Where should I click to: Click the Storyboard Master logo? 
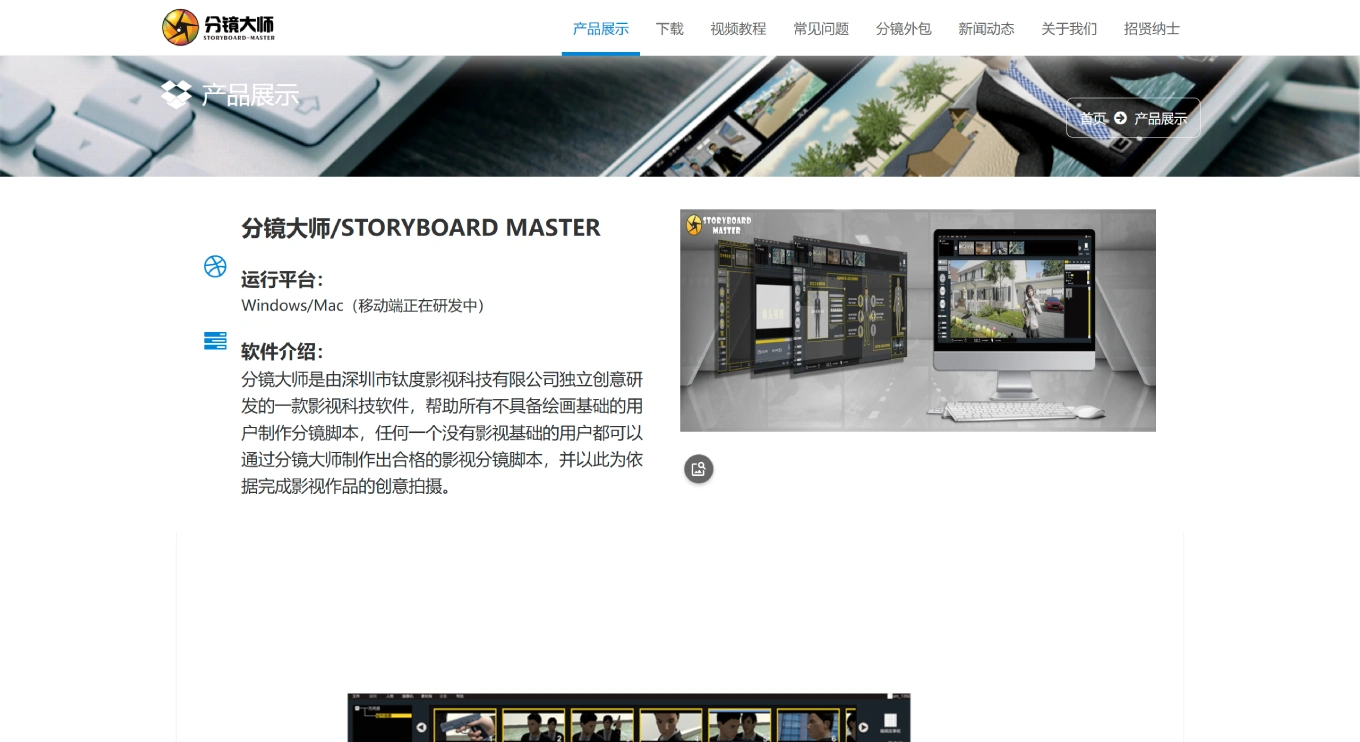point(218,27)
